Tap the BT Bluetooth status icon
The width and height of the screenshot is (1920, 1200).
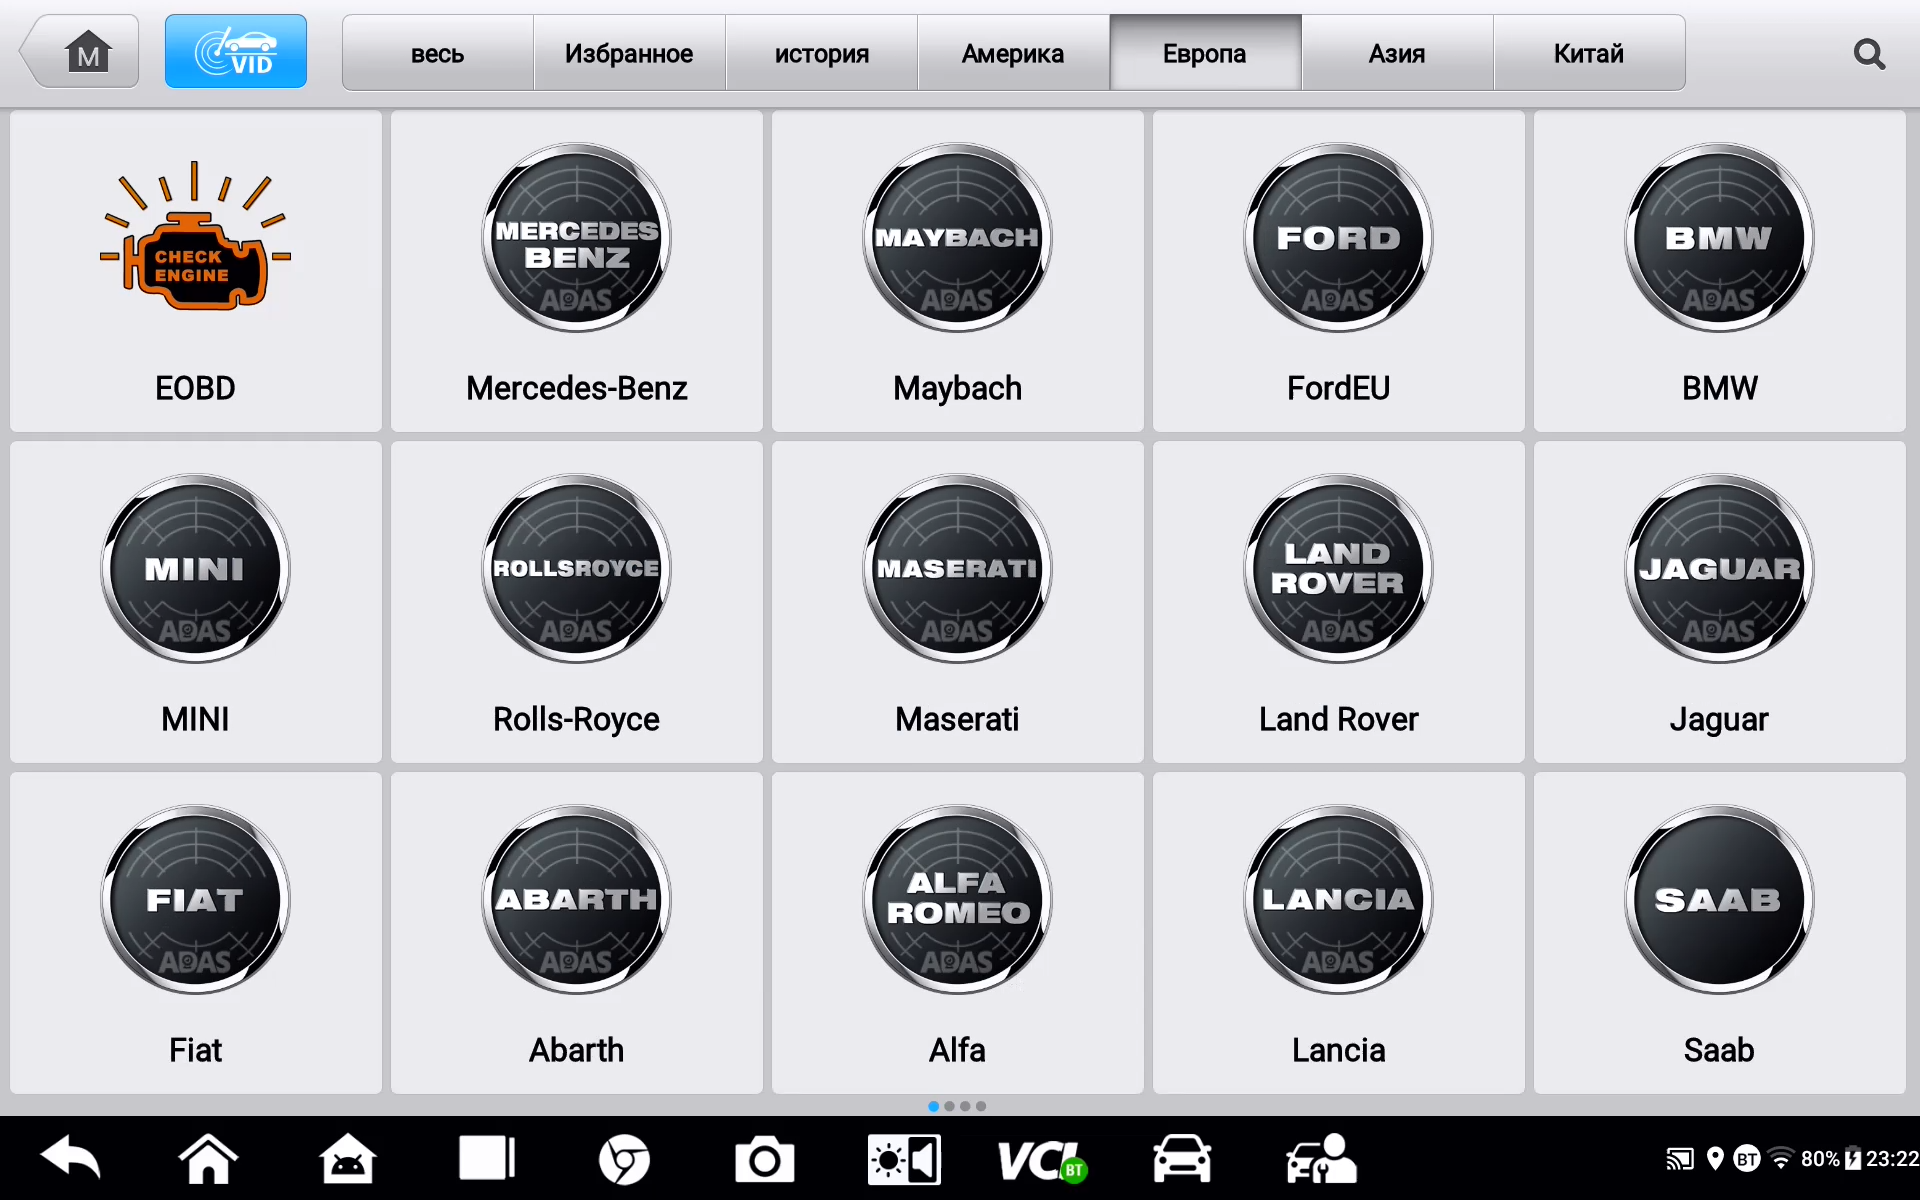click(1747, 1159)
